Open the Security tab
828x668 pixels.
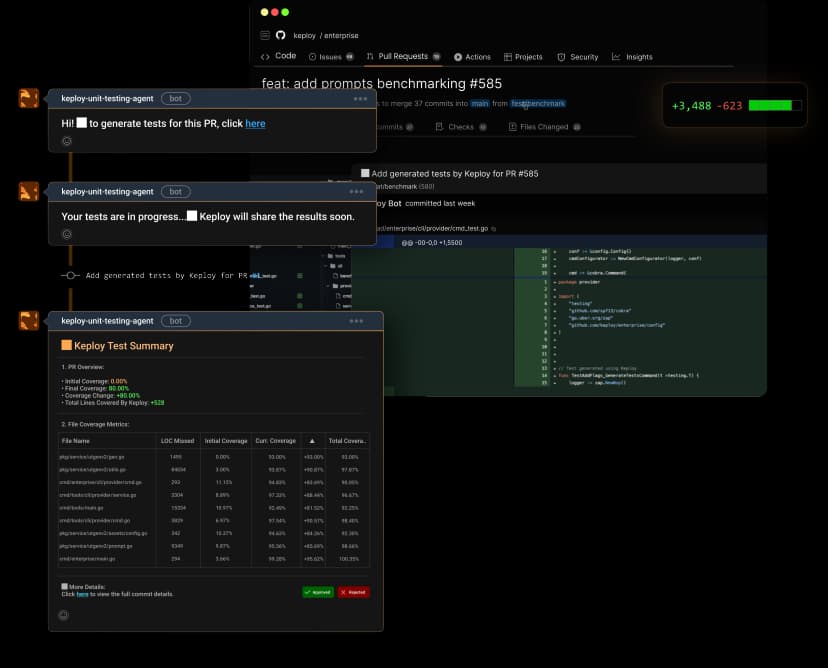pyautogui.click(x=577, y=57)
